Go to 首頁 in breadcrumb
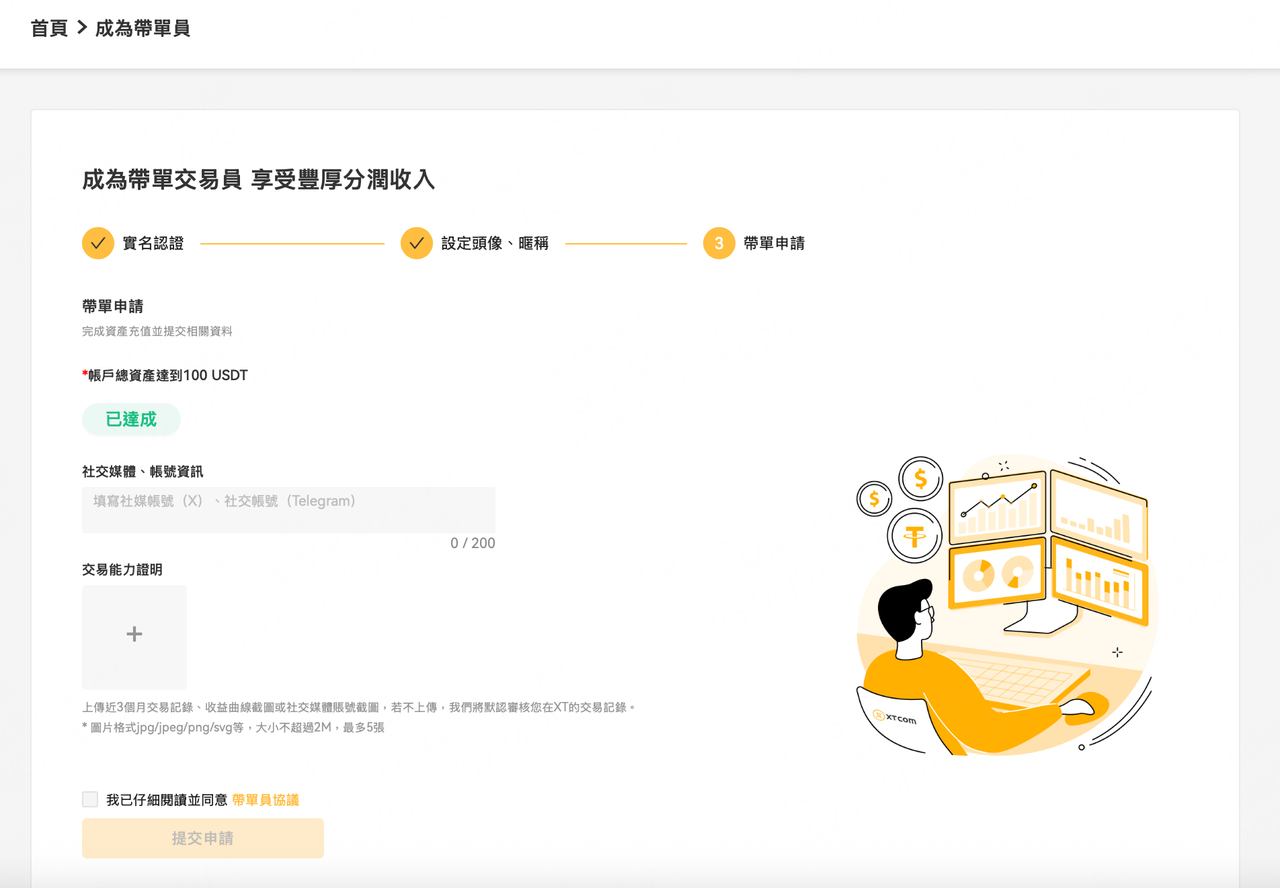The image size is (1280, 888). [x=49, y=28]
